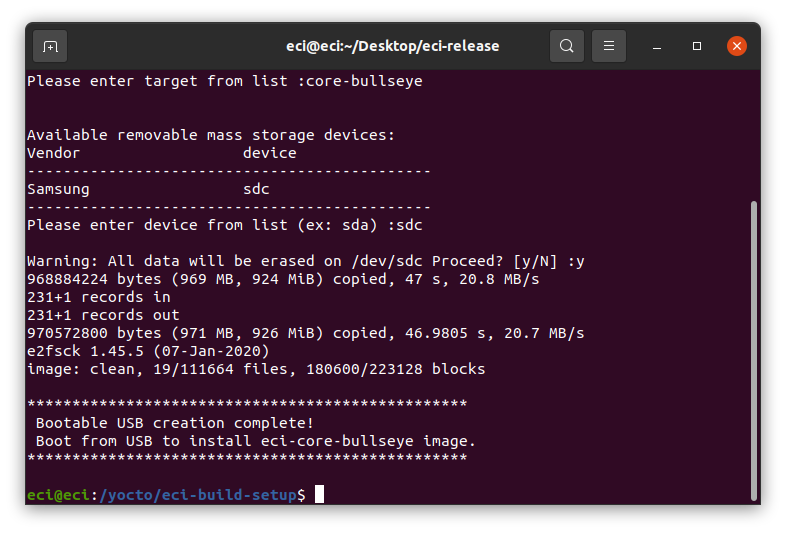Click the Samsung vendor entry
This screenshot has height=533, width=786.
click(x=58, y=189)
